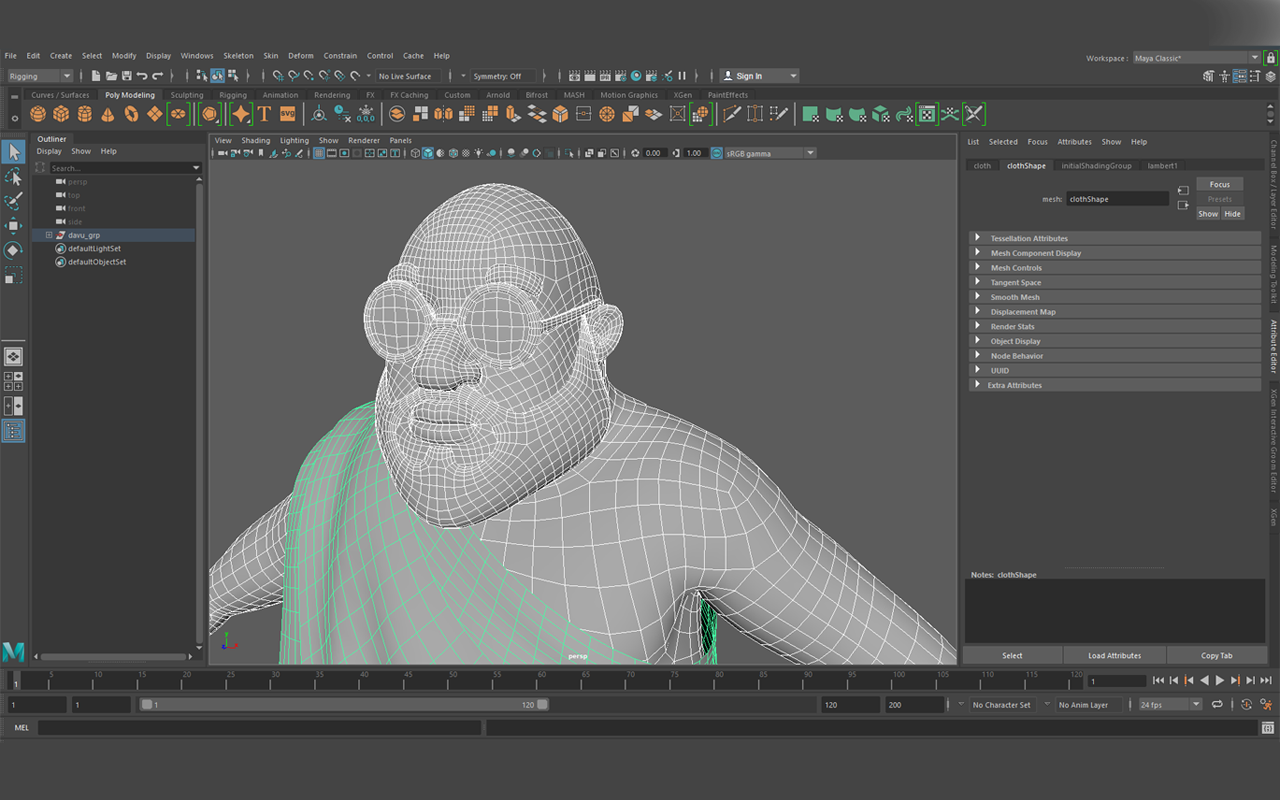Click the save scene icon

pyautogui.click(x=126, y=76)
